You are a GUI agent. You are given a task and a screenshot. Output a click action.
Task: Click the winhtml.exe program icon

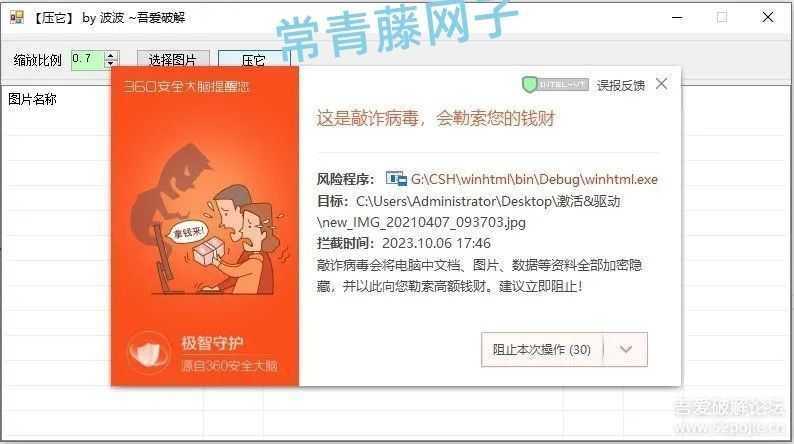pos(396,179)
